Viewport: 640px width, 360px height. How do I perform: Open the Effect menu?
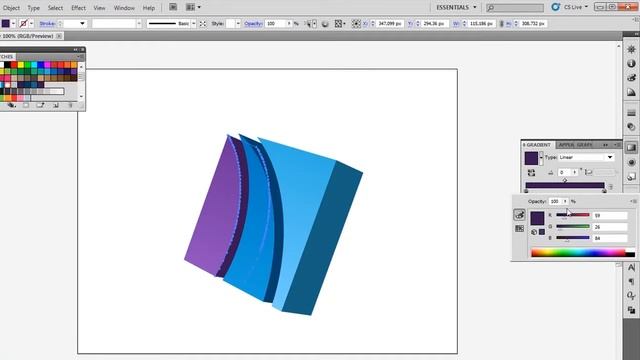pos(78,8)
